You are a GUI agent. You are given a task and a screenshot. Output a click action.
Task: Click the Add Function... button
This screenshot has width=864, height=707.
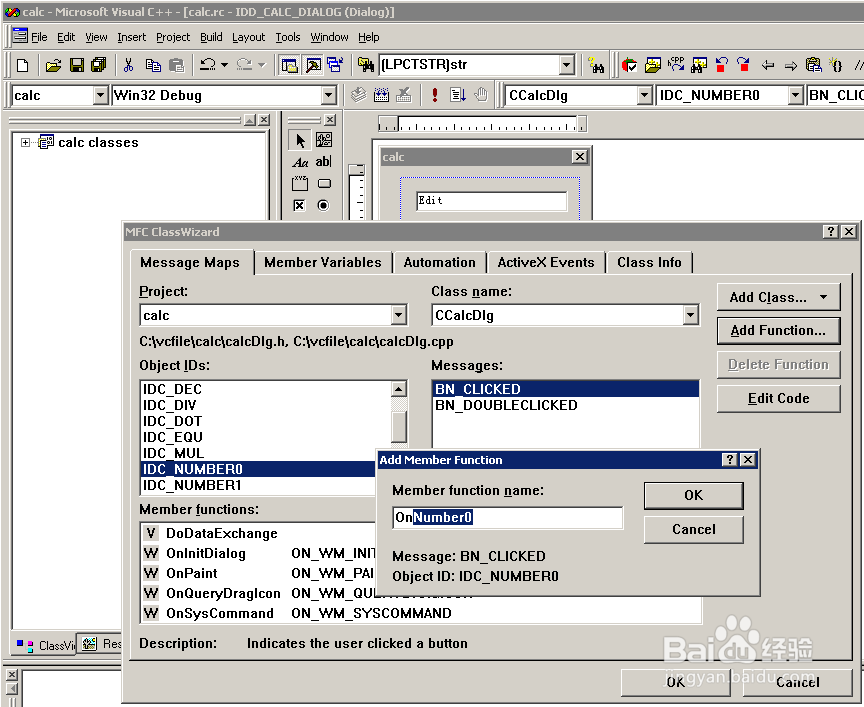pyautogui.click(x=779, y=331)
